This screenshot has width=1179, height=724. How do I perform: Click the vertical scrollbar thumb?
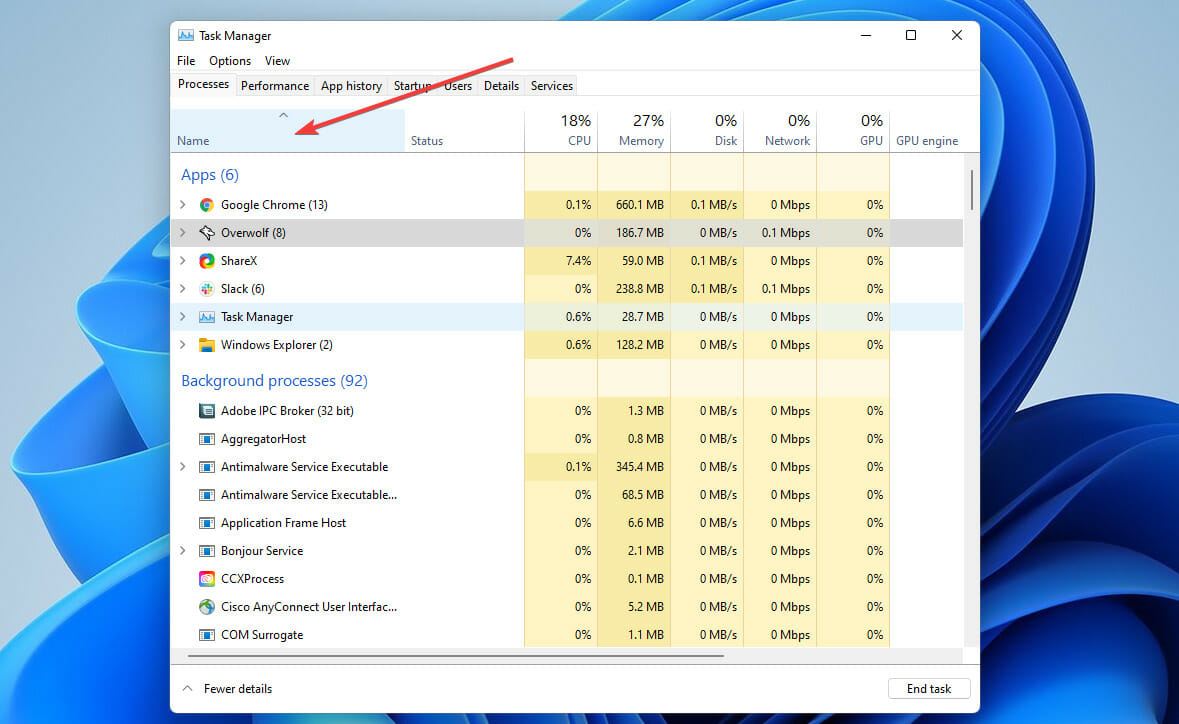tap(971, 189)
